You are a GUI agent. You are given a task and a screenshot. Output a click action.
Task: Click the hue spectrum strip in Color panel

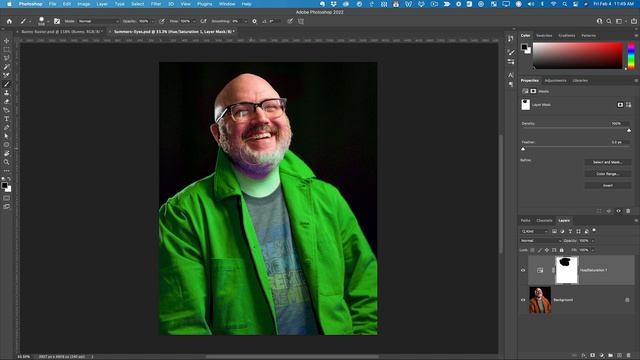click(631, 56)
